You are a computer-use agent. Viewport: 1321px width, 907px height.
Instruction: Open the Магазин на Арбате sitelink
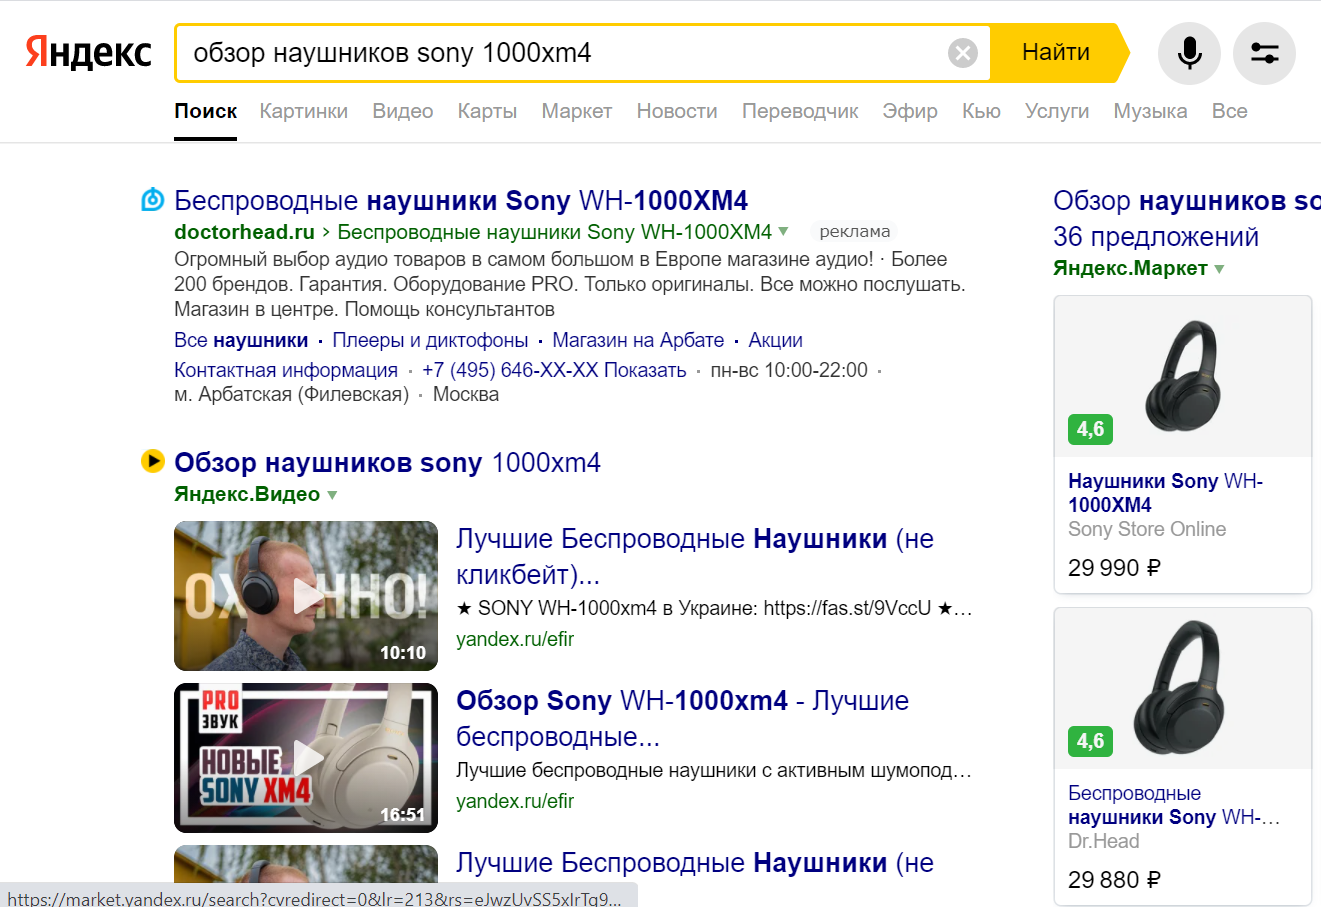[638, 340]
